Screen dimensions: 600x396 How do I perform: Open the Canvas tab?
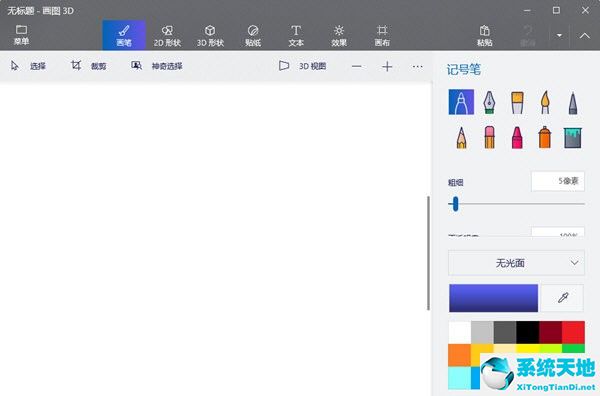(x=382, y=36)
